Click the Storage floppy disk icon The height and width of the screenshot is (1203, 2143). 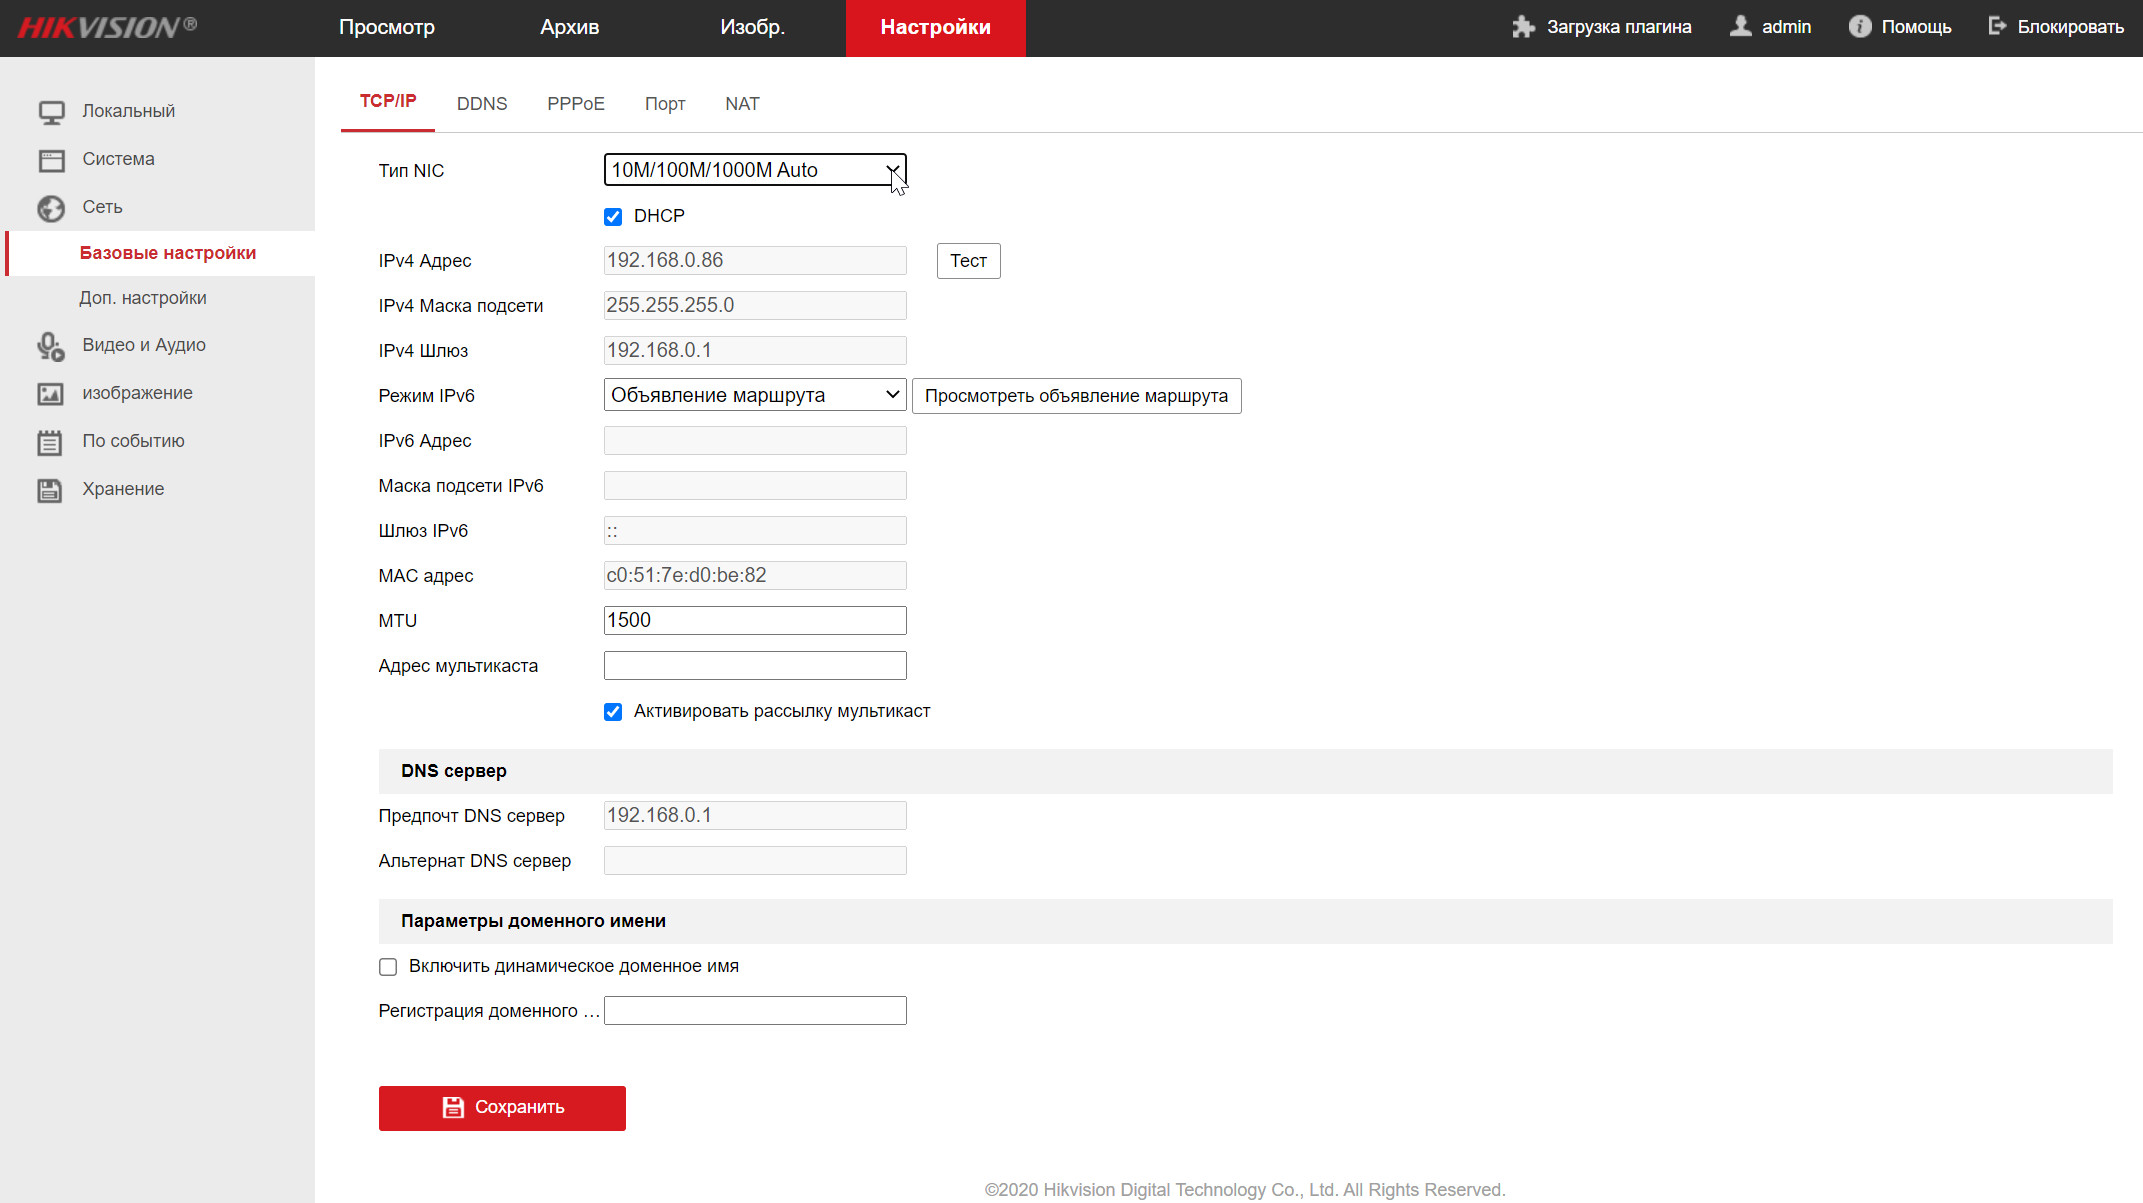coord(51,490)
